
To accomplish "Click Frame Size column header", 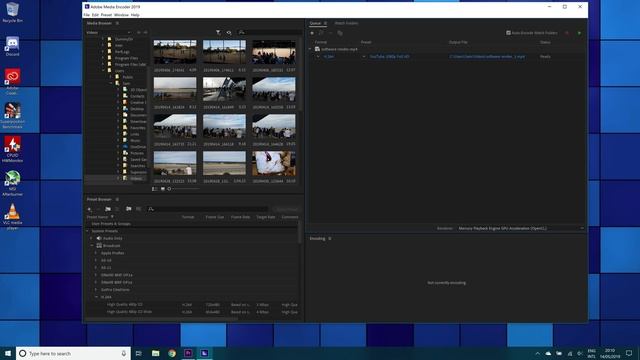I will tap(215, 217).
